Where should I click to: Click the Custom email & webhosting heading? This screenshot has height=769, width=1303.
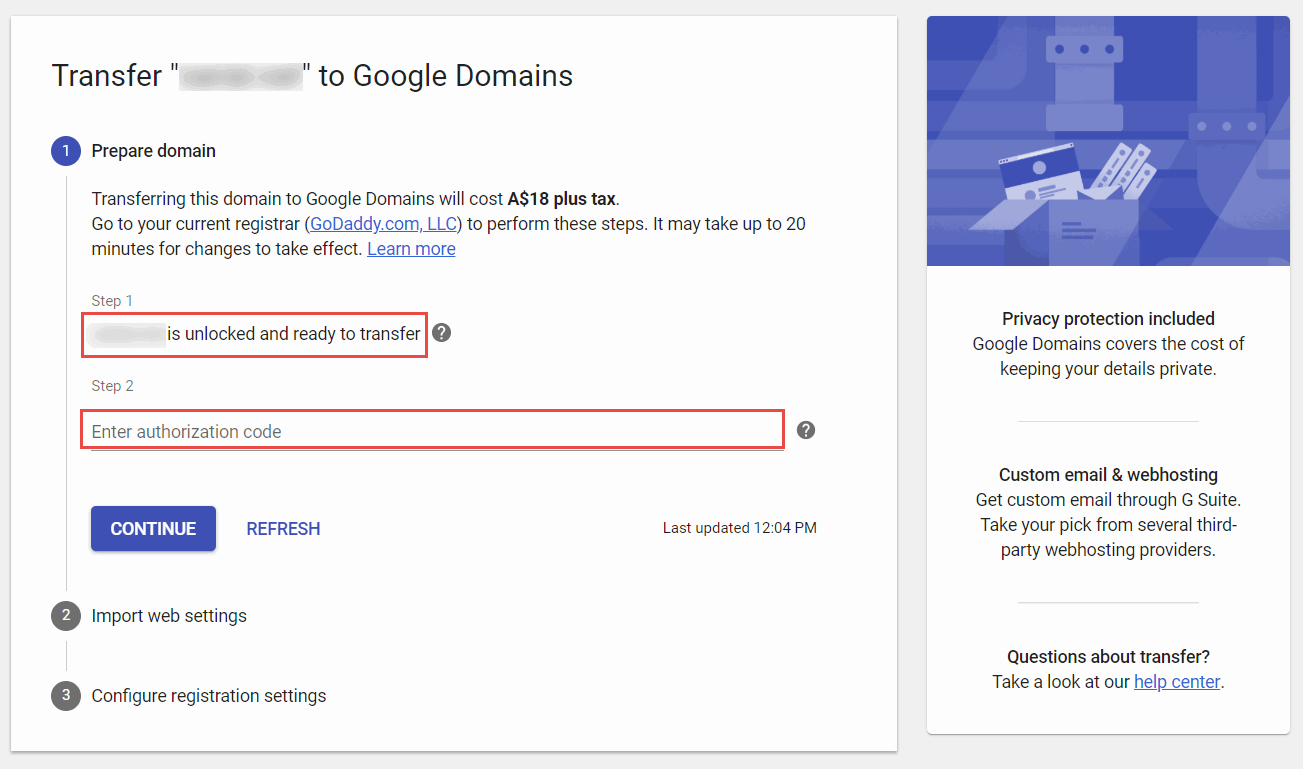[x=1108, y=475]
